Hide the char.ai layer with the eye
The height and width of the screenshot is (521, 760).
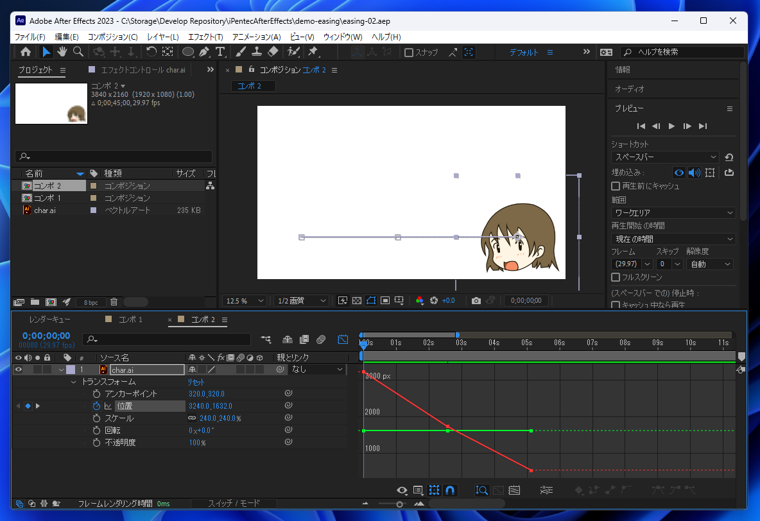(x=18, y=369)
